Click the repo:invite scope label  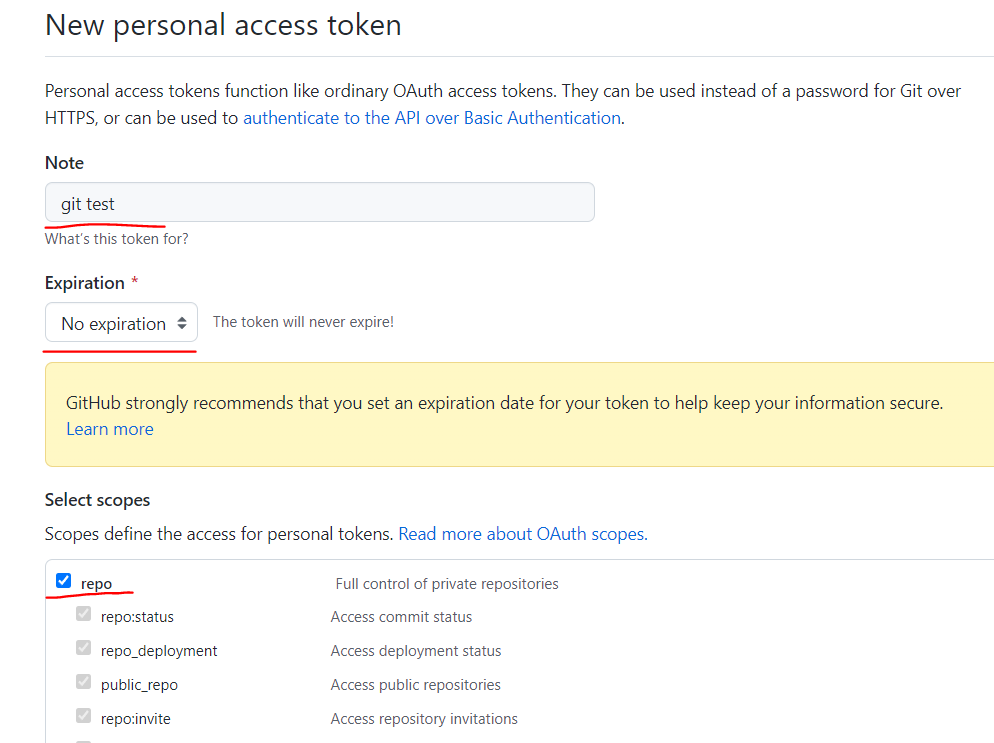click(x=136, y=719)
